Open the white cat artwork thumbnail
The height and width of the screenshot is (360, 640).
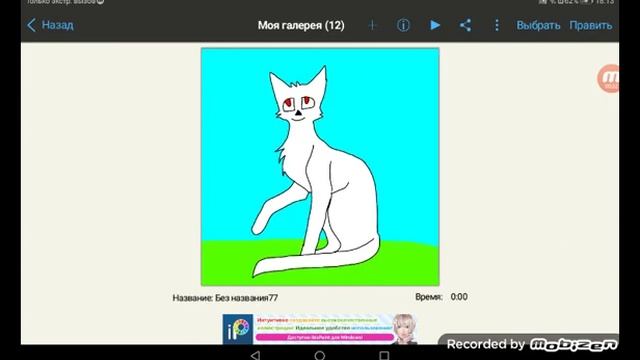320,167
